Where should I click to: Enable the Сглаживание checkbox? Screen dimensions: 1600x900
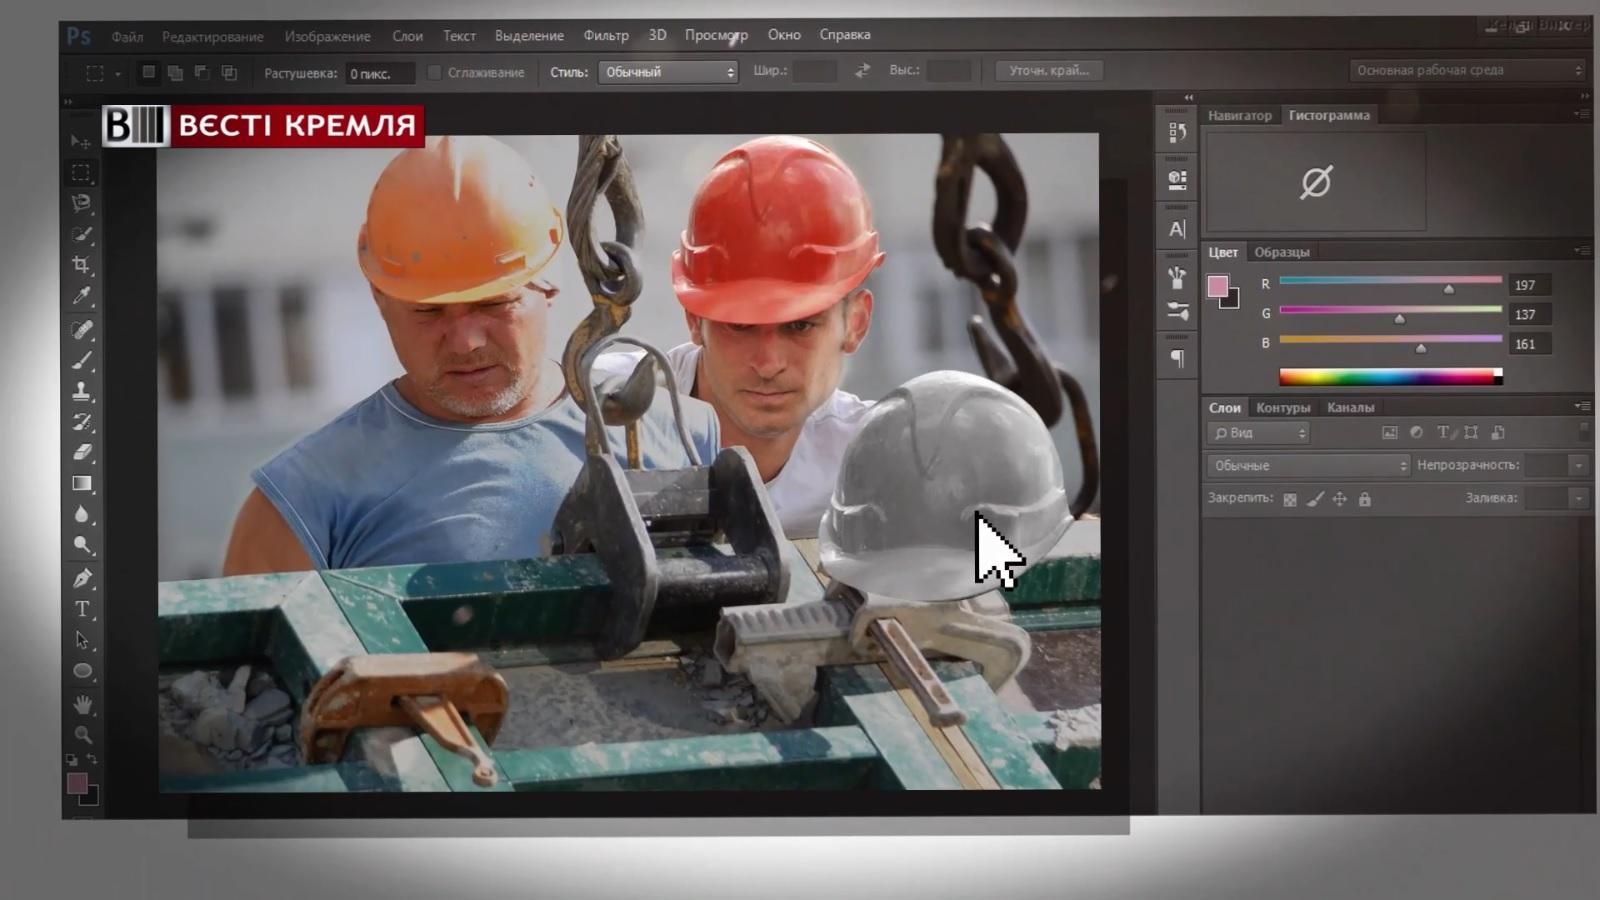(434, 72)
